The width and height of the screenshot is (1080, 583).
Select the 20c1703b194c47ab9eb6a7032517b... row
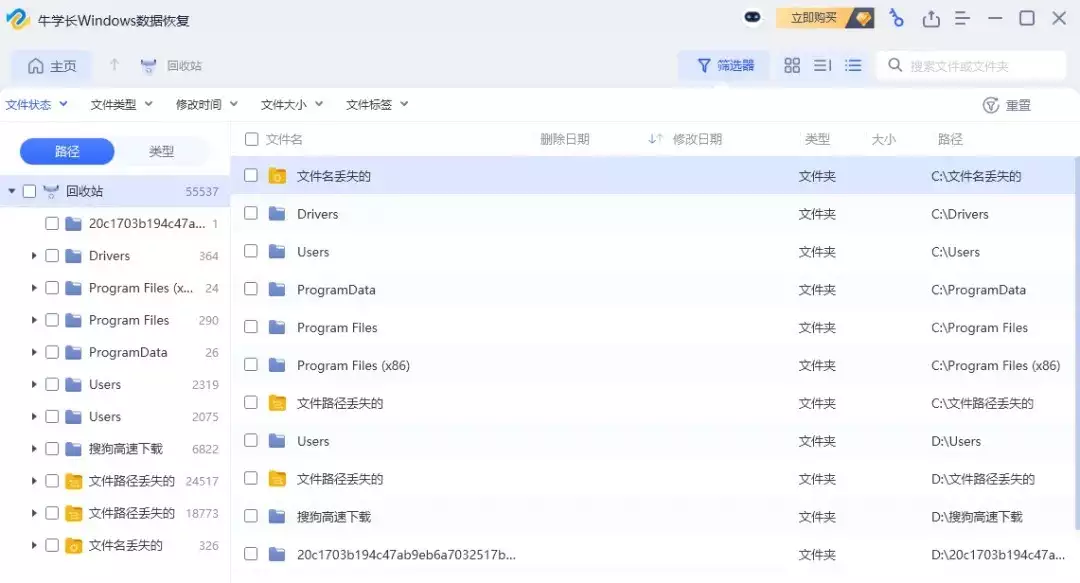click(652, 554)
